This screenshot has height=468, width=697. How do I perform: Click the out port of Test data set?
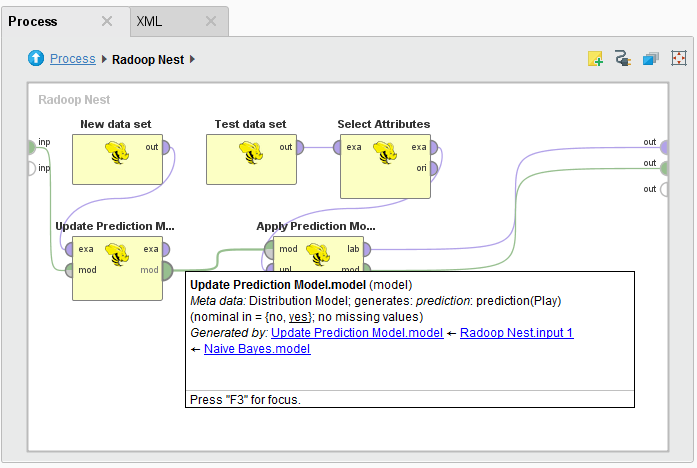[x=299, y=147]
